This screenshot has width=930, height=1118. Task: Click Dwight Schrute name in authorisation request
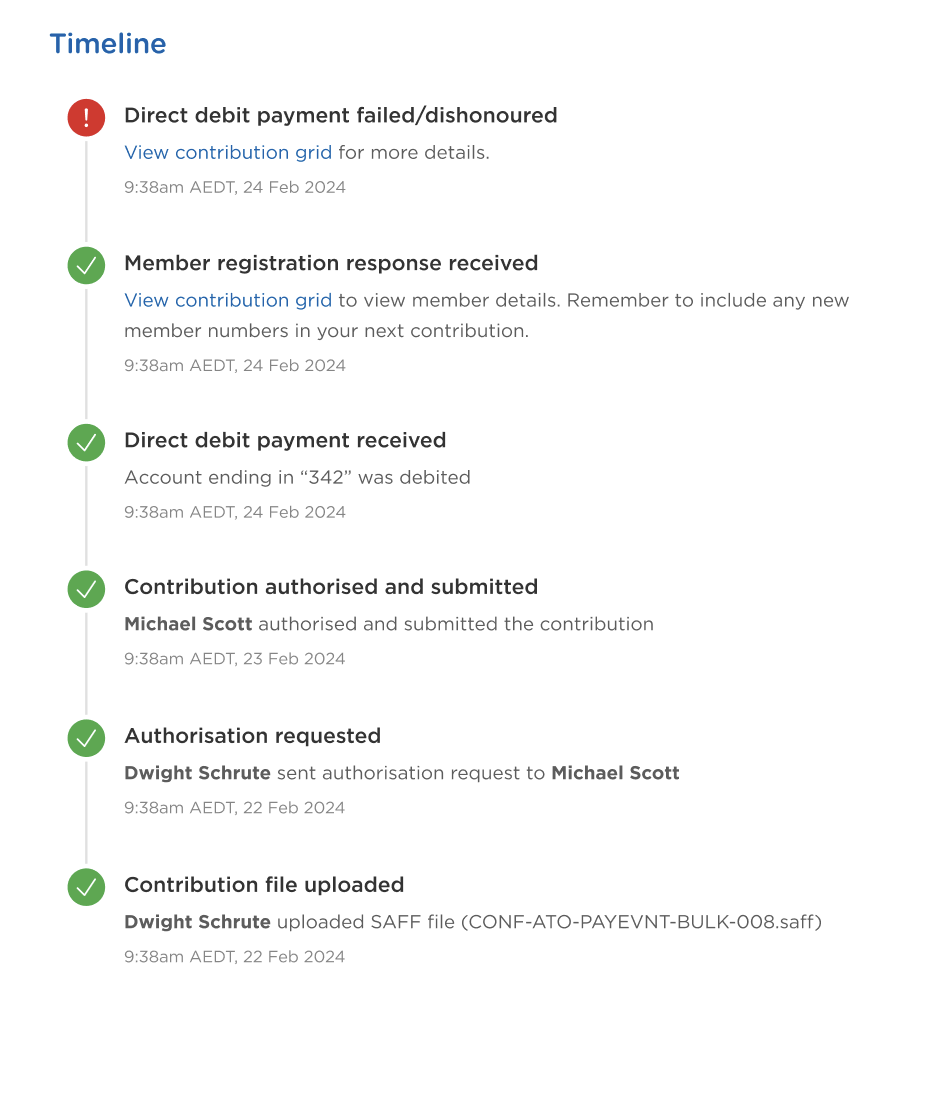coord(198,773)
